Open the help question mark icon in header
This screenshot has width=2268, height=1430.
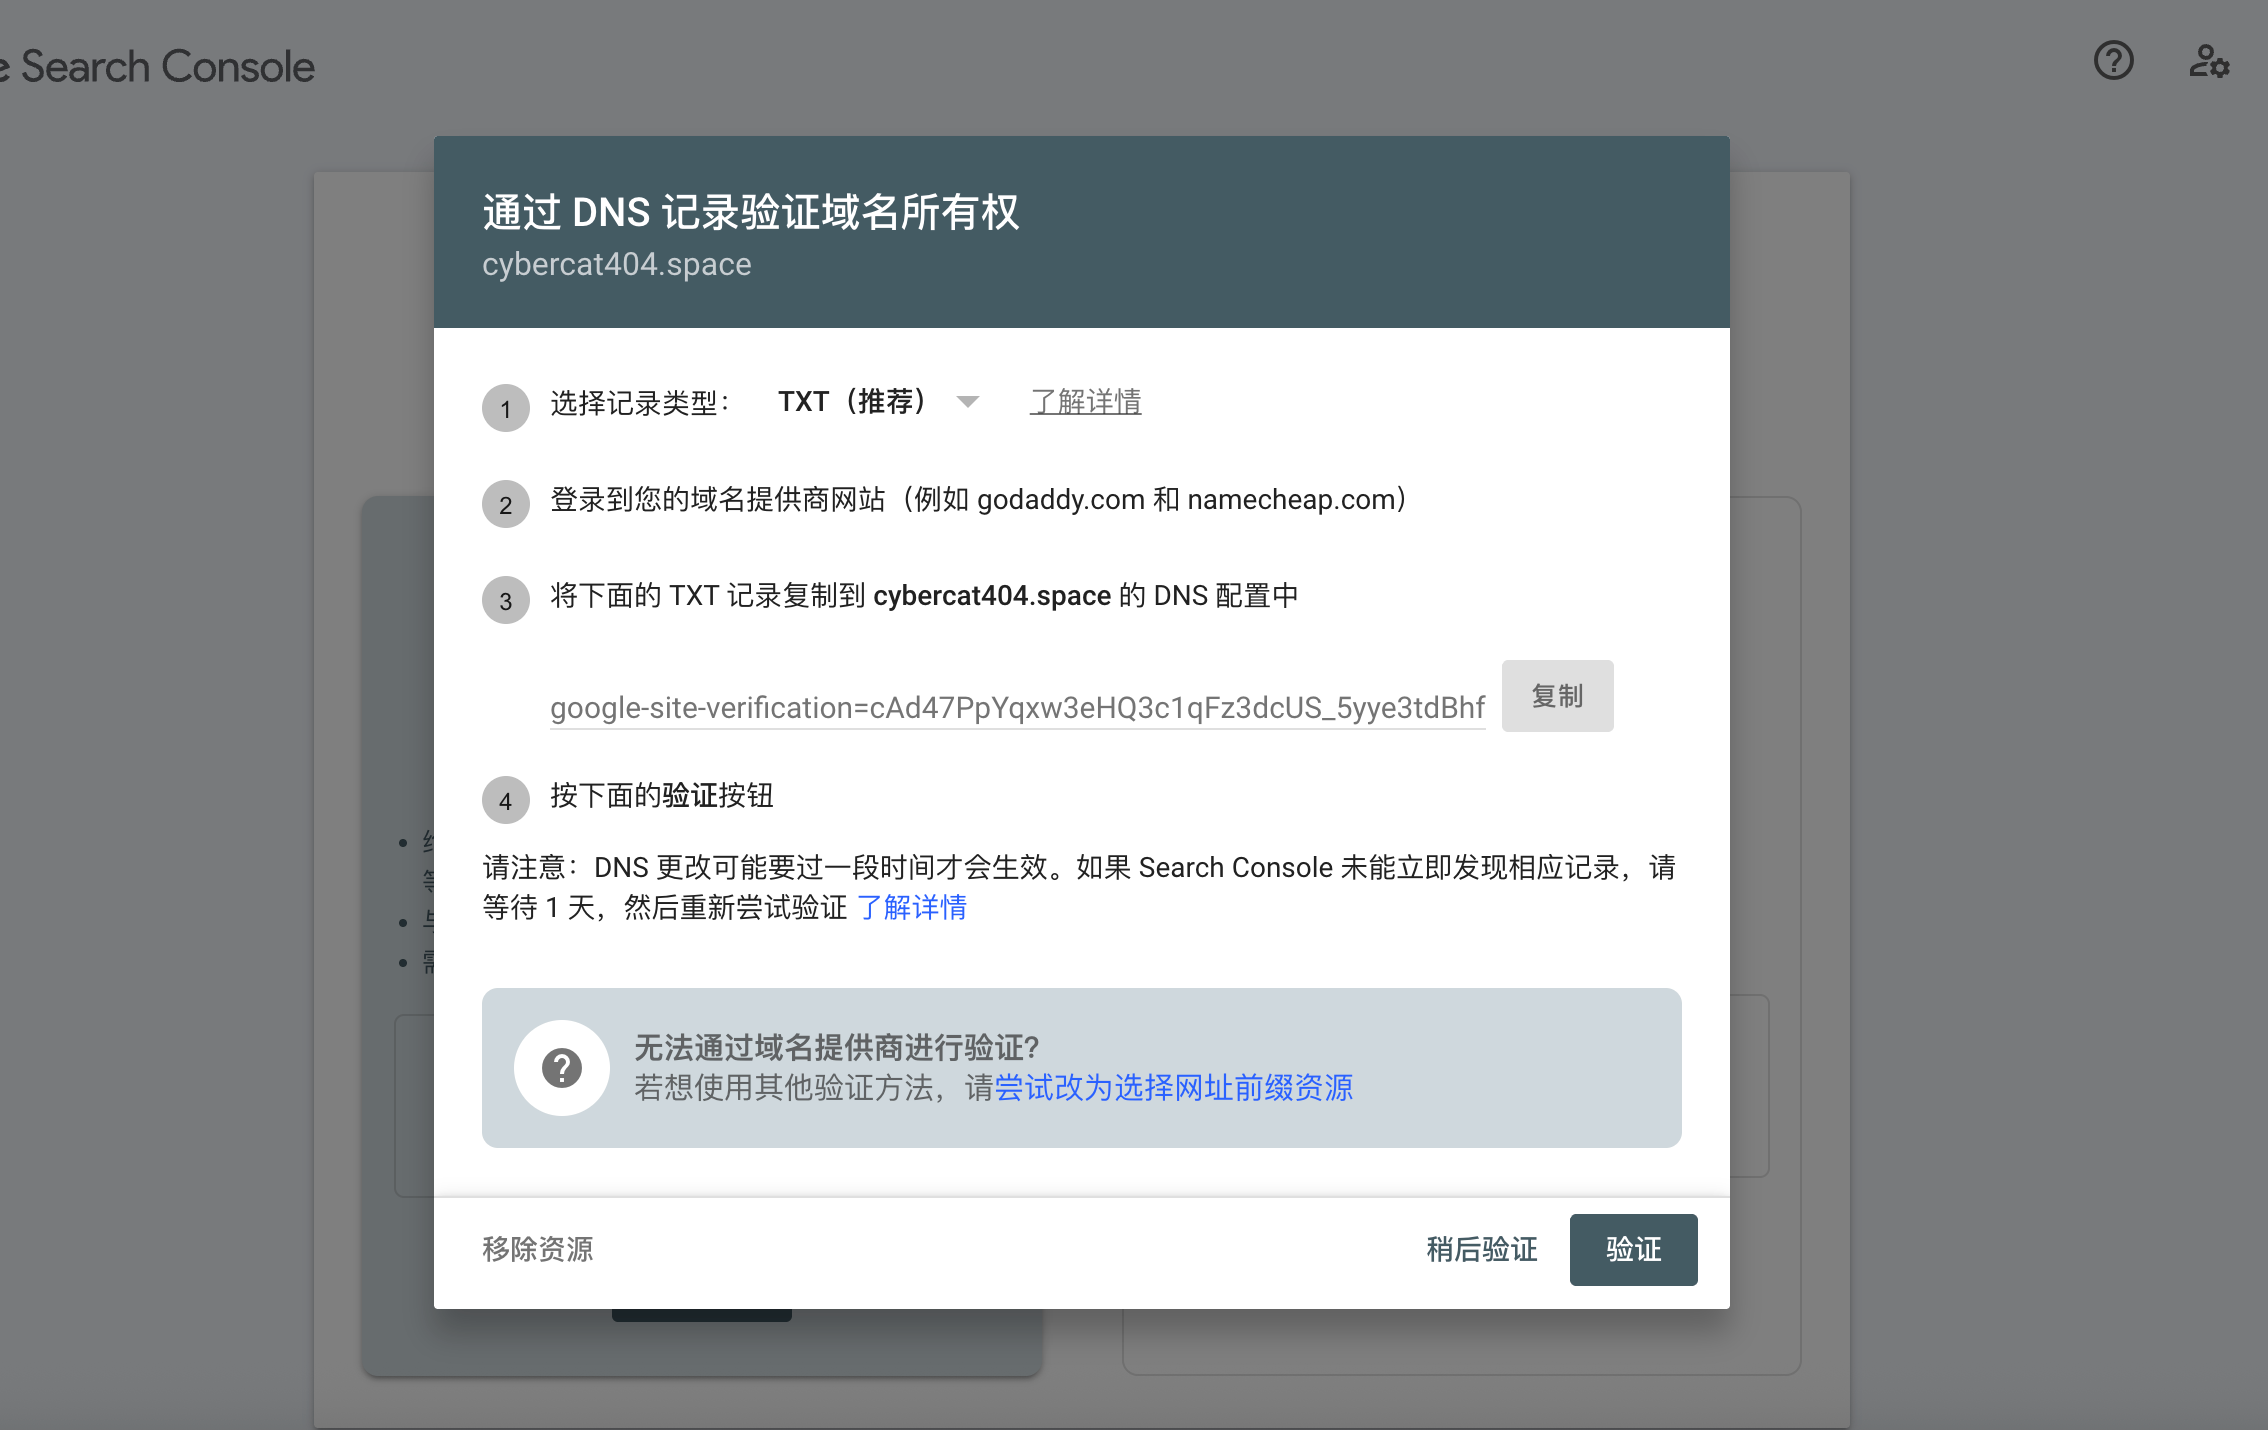click(x=2113, y=61)
